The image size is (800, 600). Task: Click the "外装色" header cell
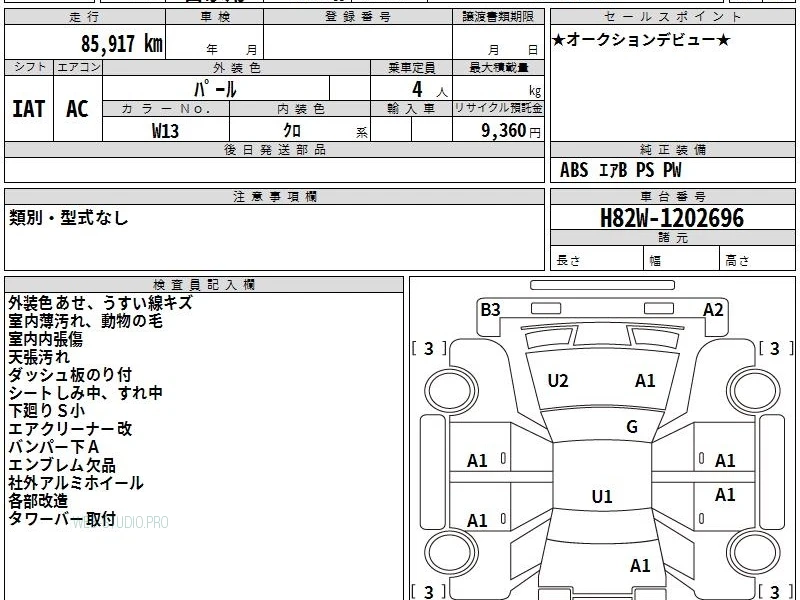coord(237,67)
